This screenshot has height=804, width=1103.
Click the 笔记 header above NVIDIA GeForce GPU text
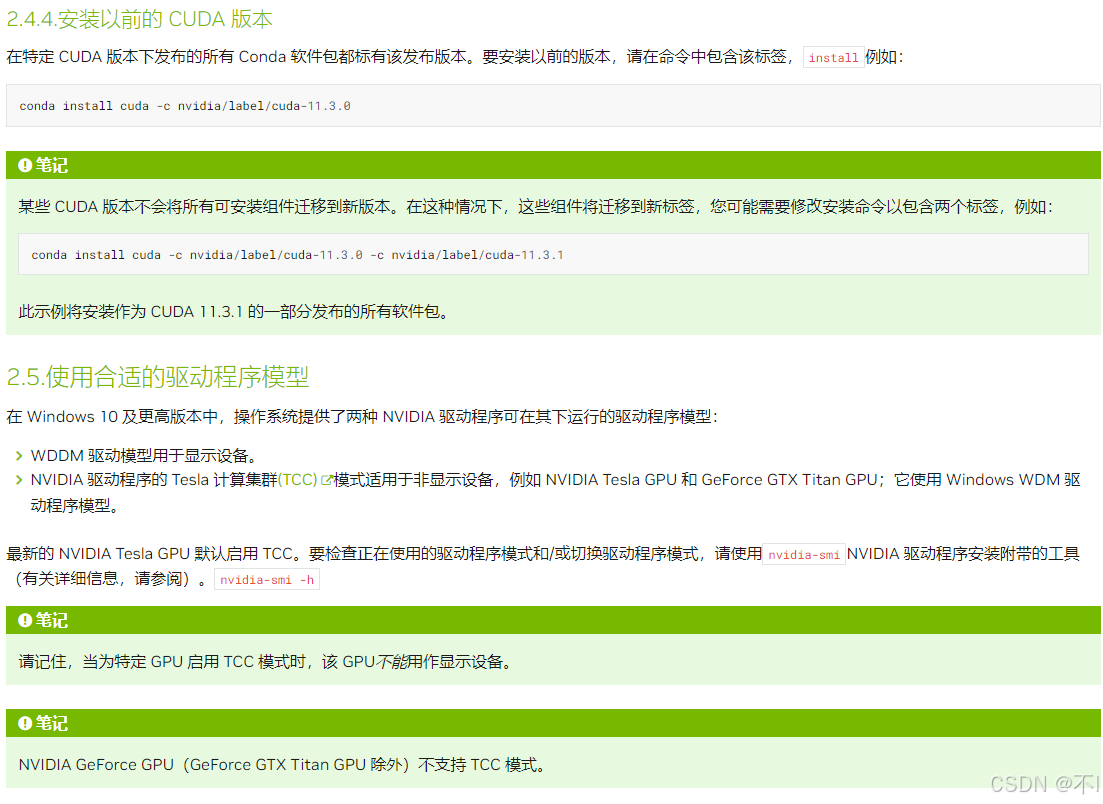tap(551, 723)
